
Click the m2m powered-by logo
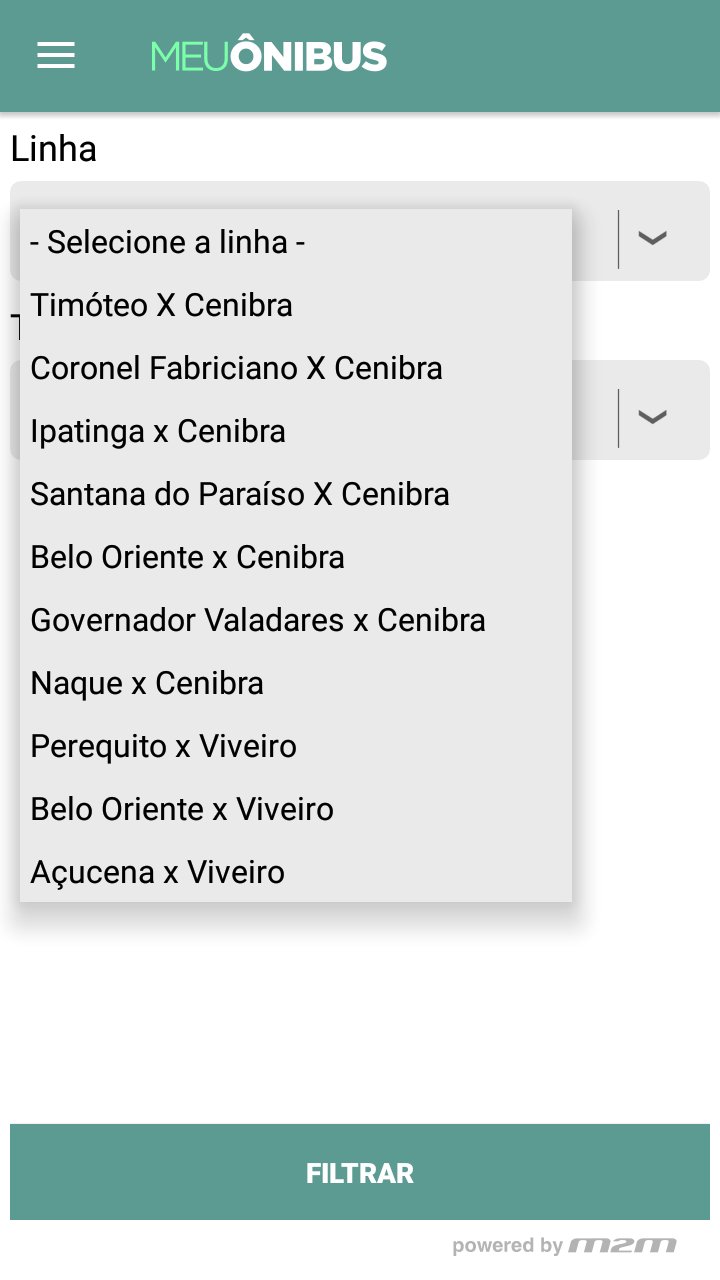tap(622, 1245)
